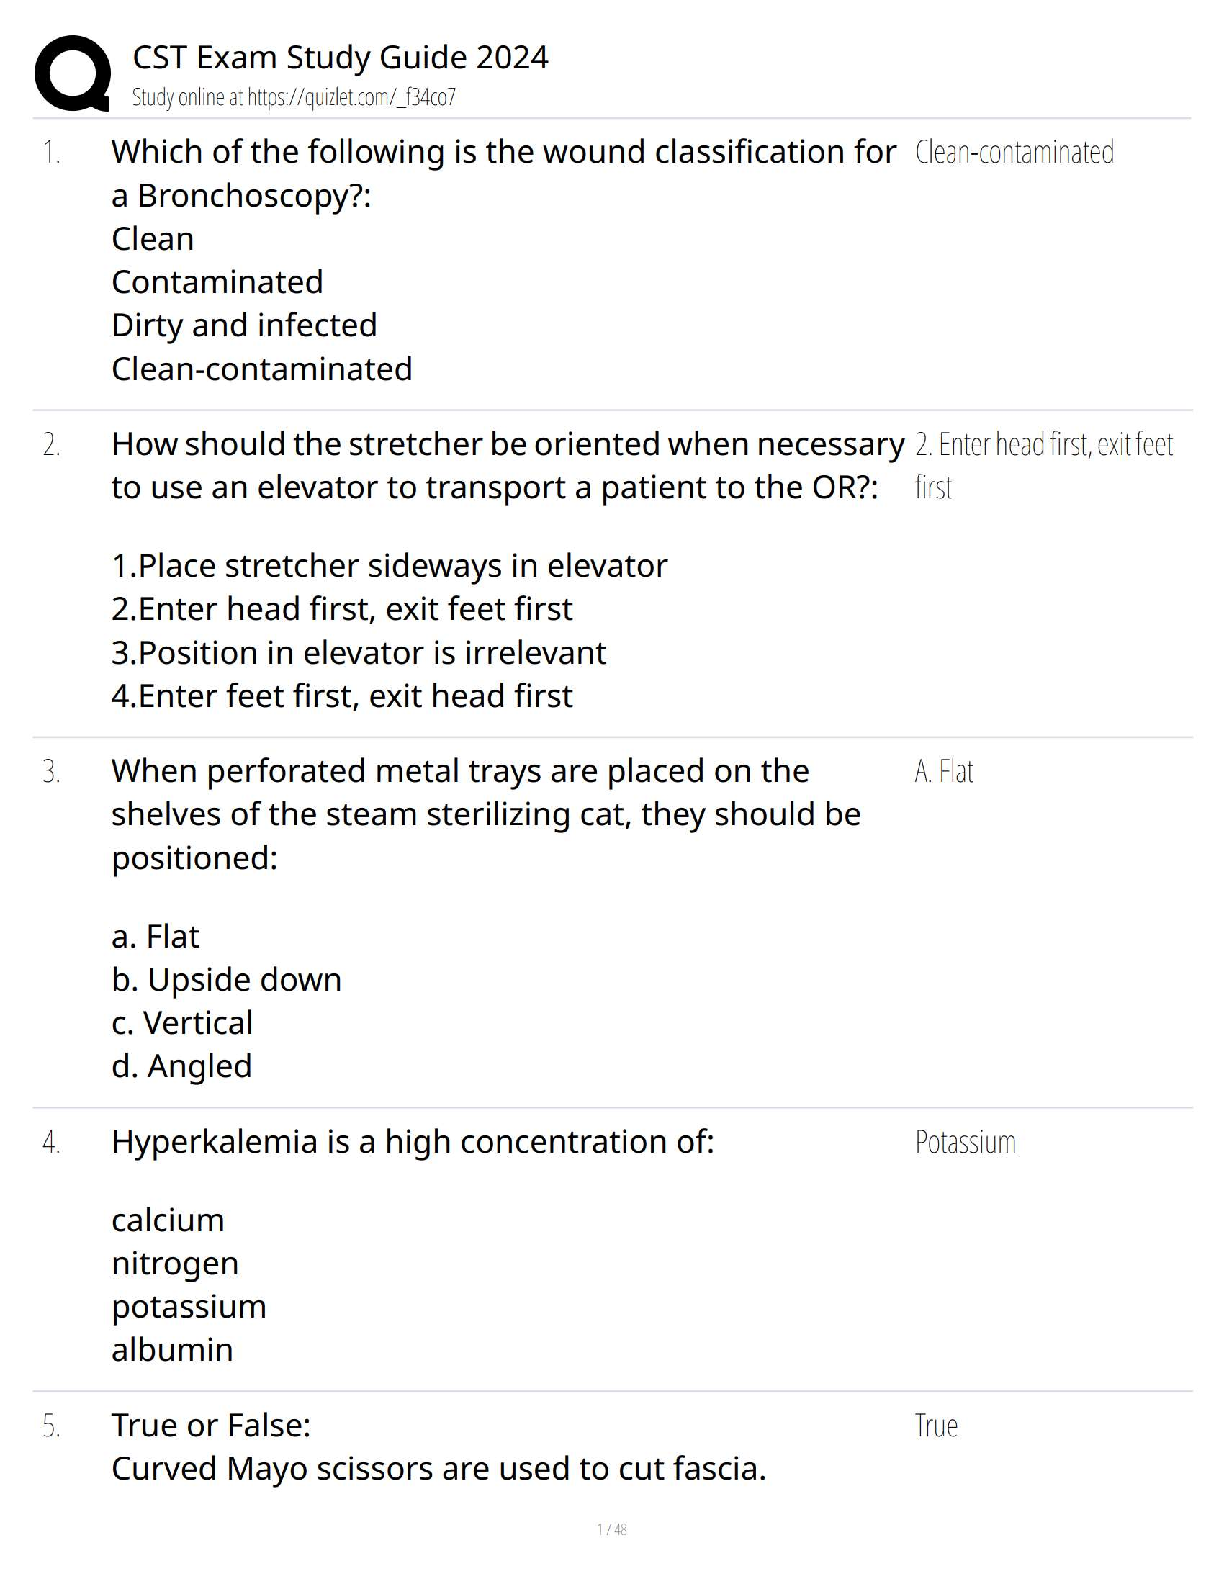The height and width of the screenshot is (1584, 1224).
Task: Select potassium in the Hyperkalemia choices
Action: (x=189, y=1307)
